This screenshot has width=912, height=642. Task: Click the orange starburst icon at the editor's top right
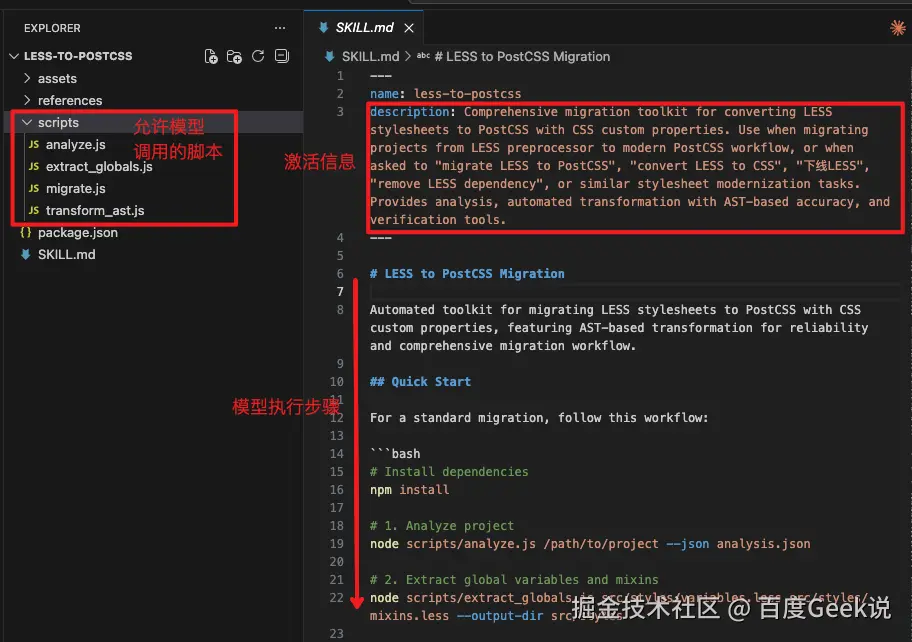[897, 27]
